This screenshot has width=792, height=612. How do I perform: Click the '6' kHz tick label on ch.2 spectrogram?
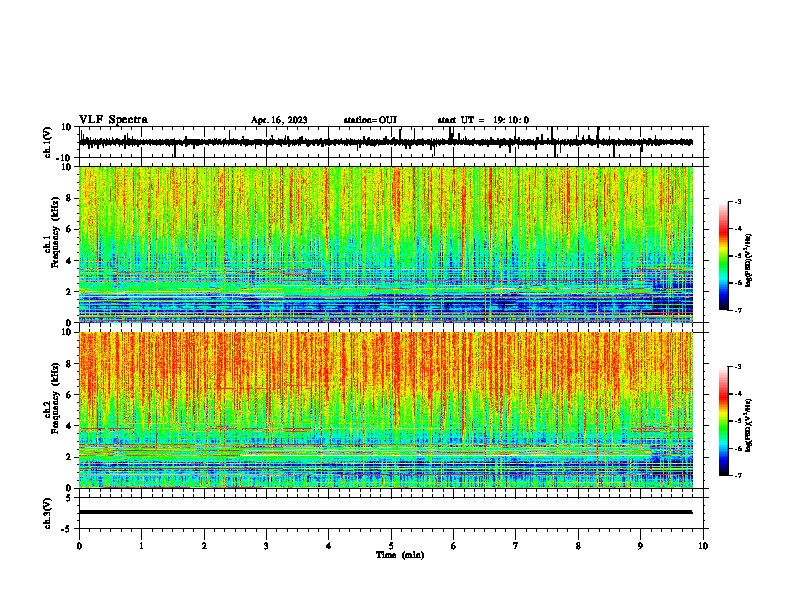(69, 395)
